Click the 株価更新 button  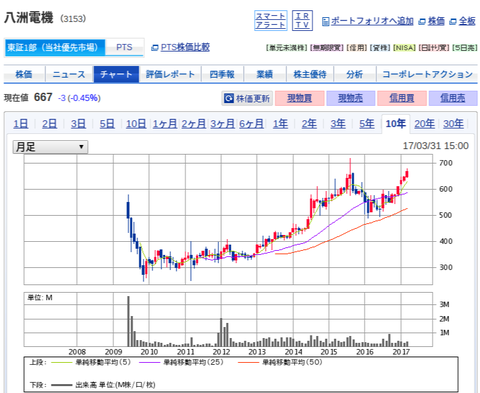(x=247, y=98)
